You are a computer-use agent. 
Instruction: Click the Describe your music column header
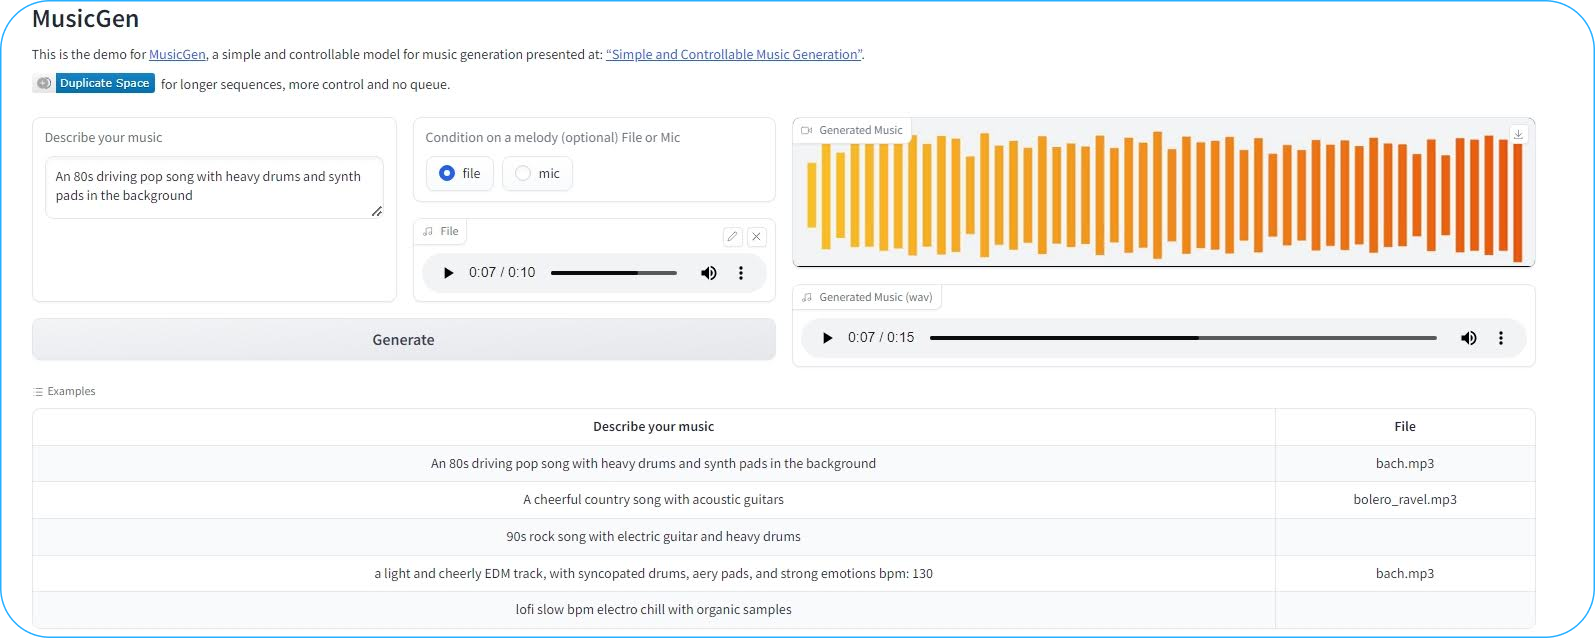pyautogui.click(x=653, y=427)
